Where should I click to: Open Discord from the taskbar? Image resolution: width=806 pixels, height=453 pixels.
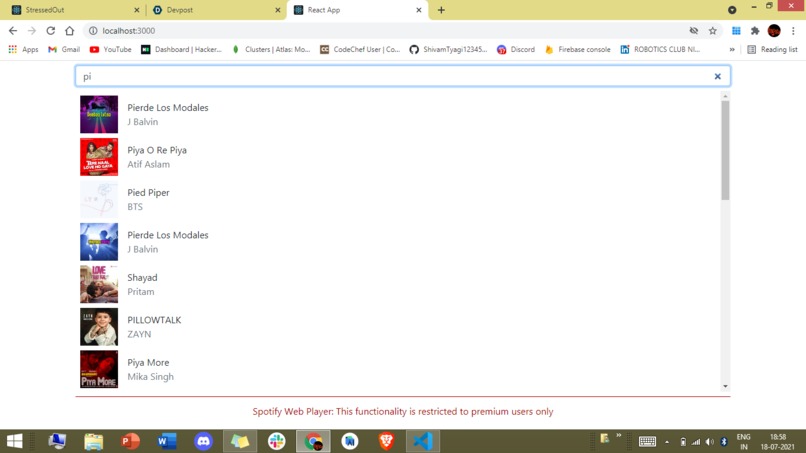click(x=204, y=441)
